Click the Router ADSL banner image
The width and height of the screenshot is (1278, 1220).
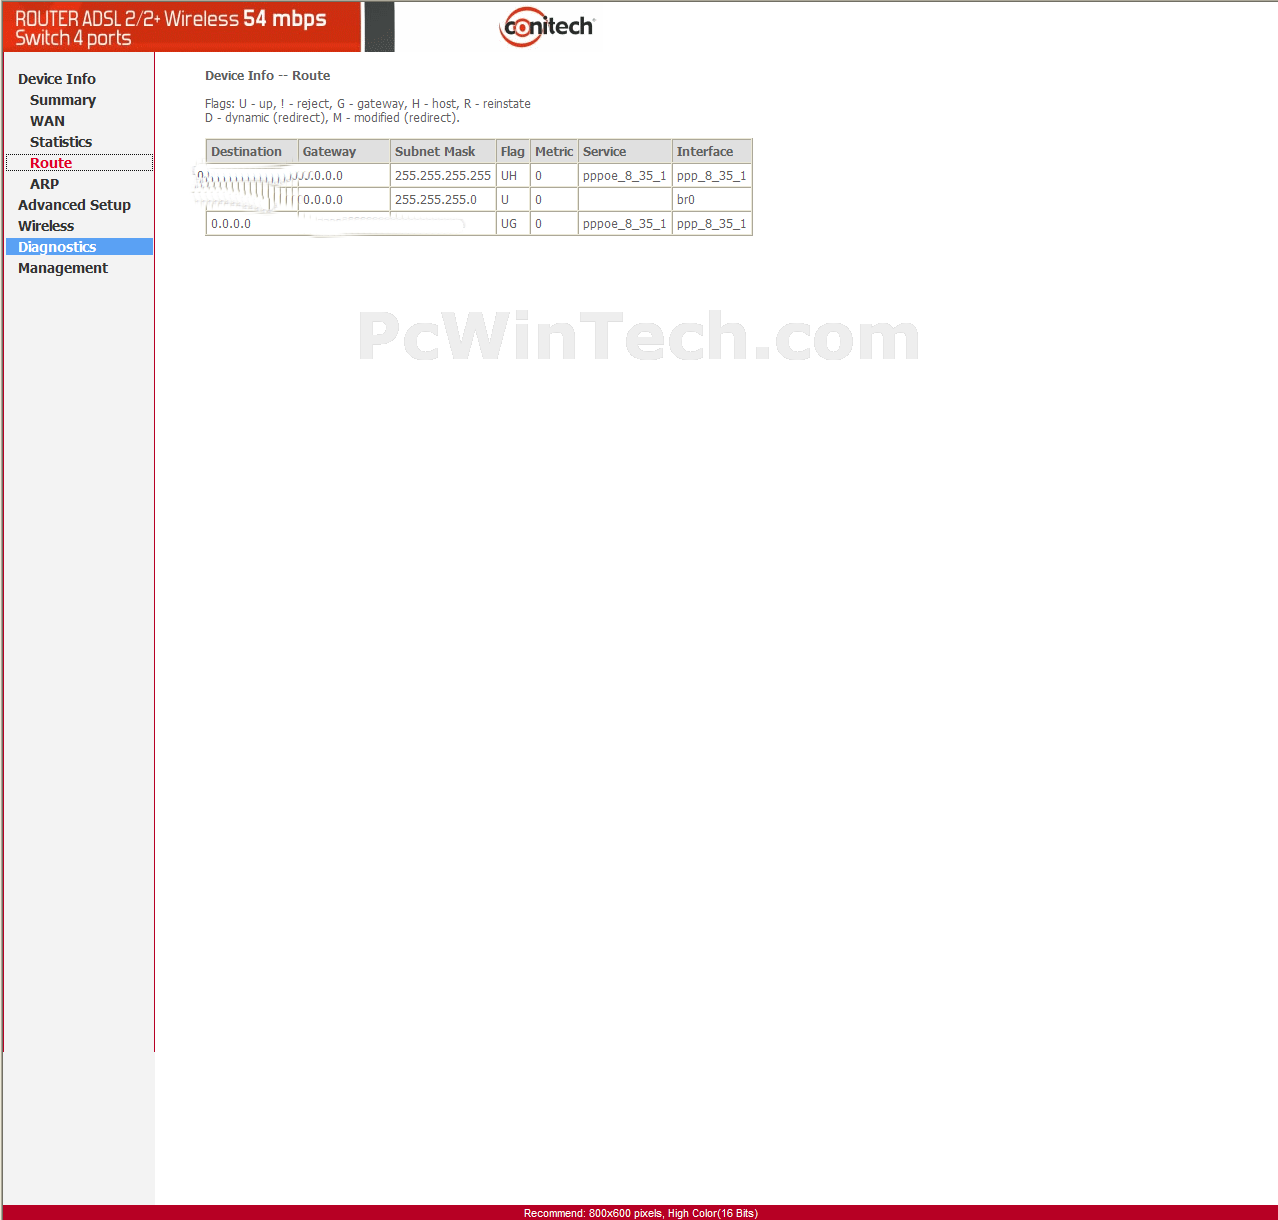coord(181,27)
